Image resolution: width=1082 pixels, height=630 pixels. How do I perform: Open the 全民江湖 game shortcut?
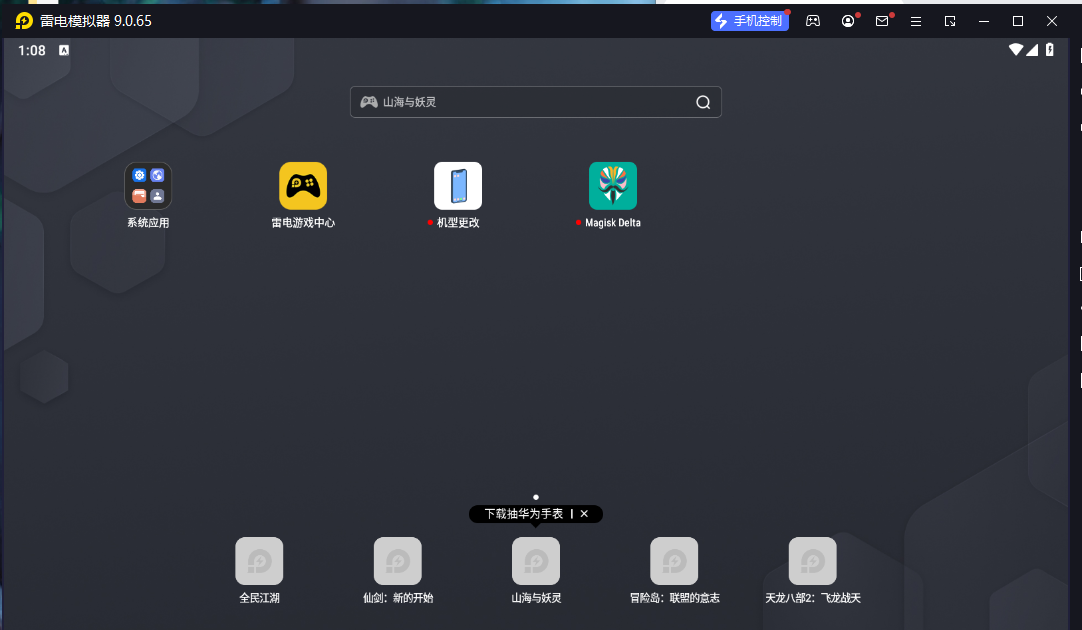(259, 561)
